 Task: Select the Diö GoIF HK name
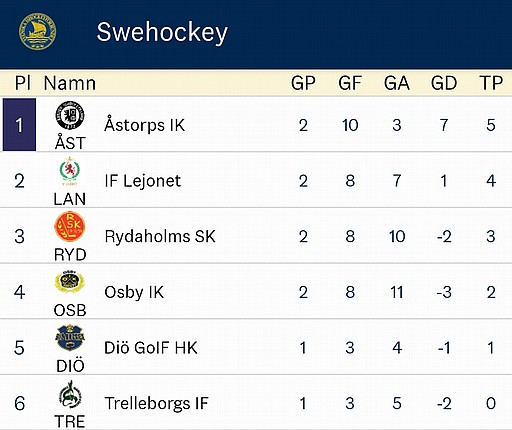pos(151,348)
